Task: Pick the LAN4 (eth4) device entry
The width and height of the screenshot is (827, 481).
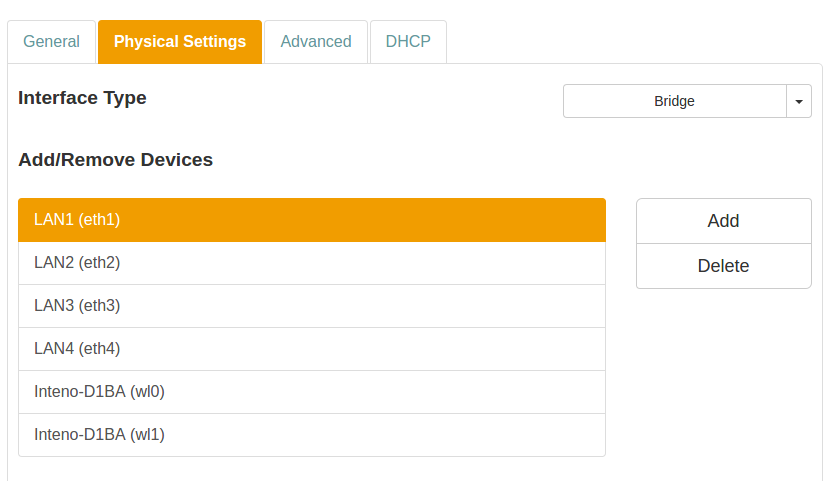Action: click(x=311, y=349)
